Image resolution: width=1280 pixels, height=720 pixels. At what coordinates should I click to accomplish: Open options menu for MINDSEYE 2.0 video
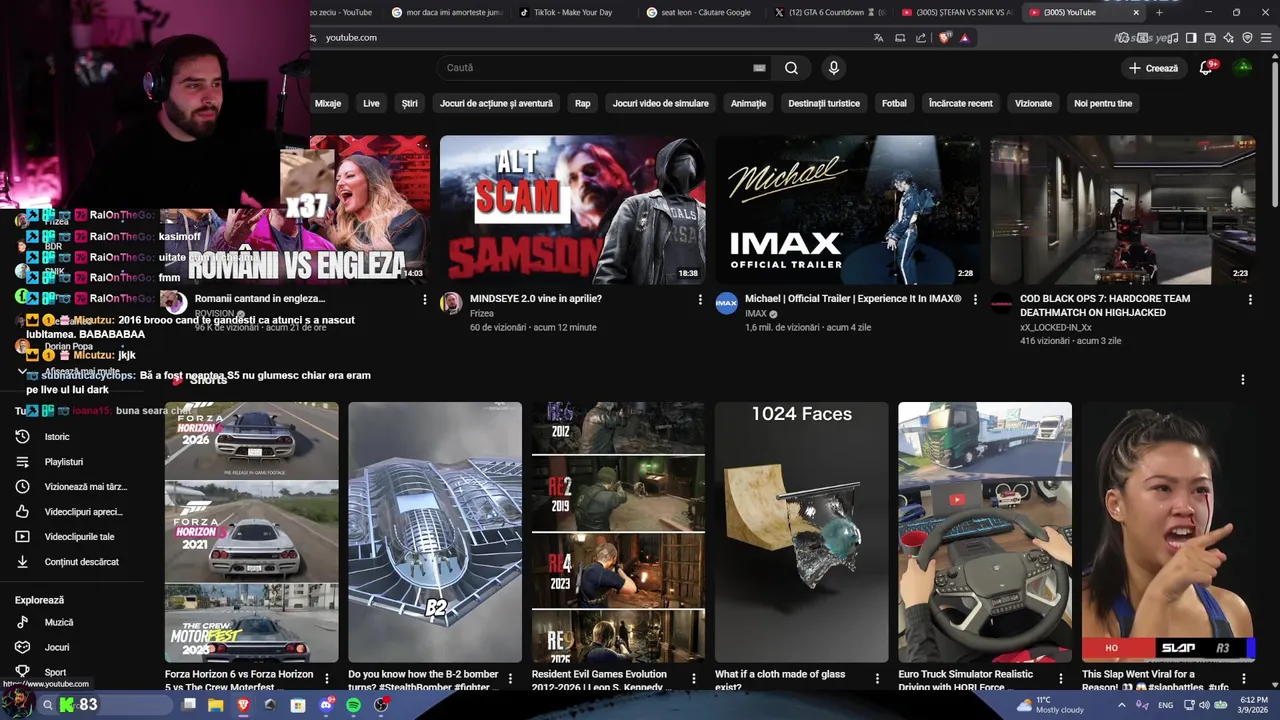(700, 299)
